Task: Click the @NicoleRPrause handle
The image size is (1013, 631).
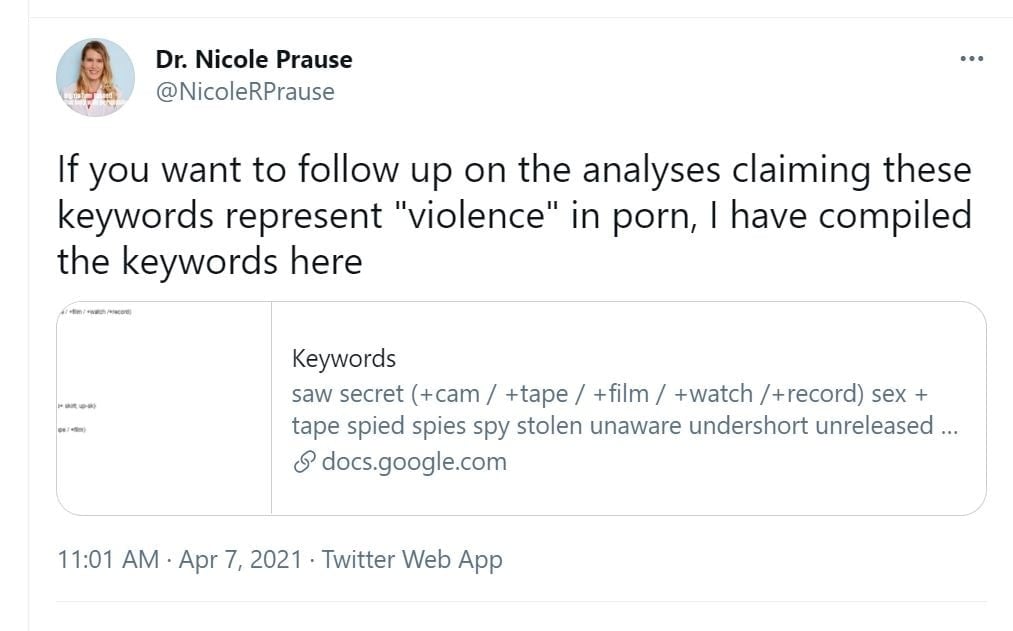Action: tap(245, 92)
